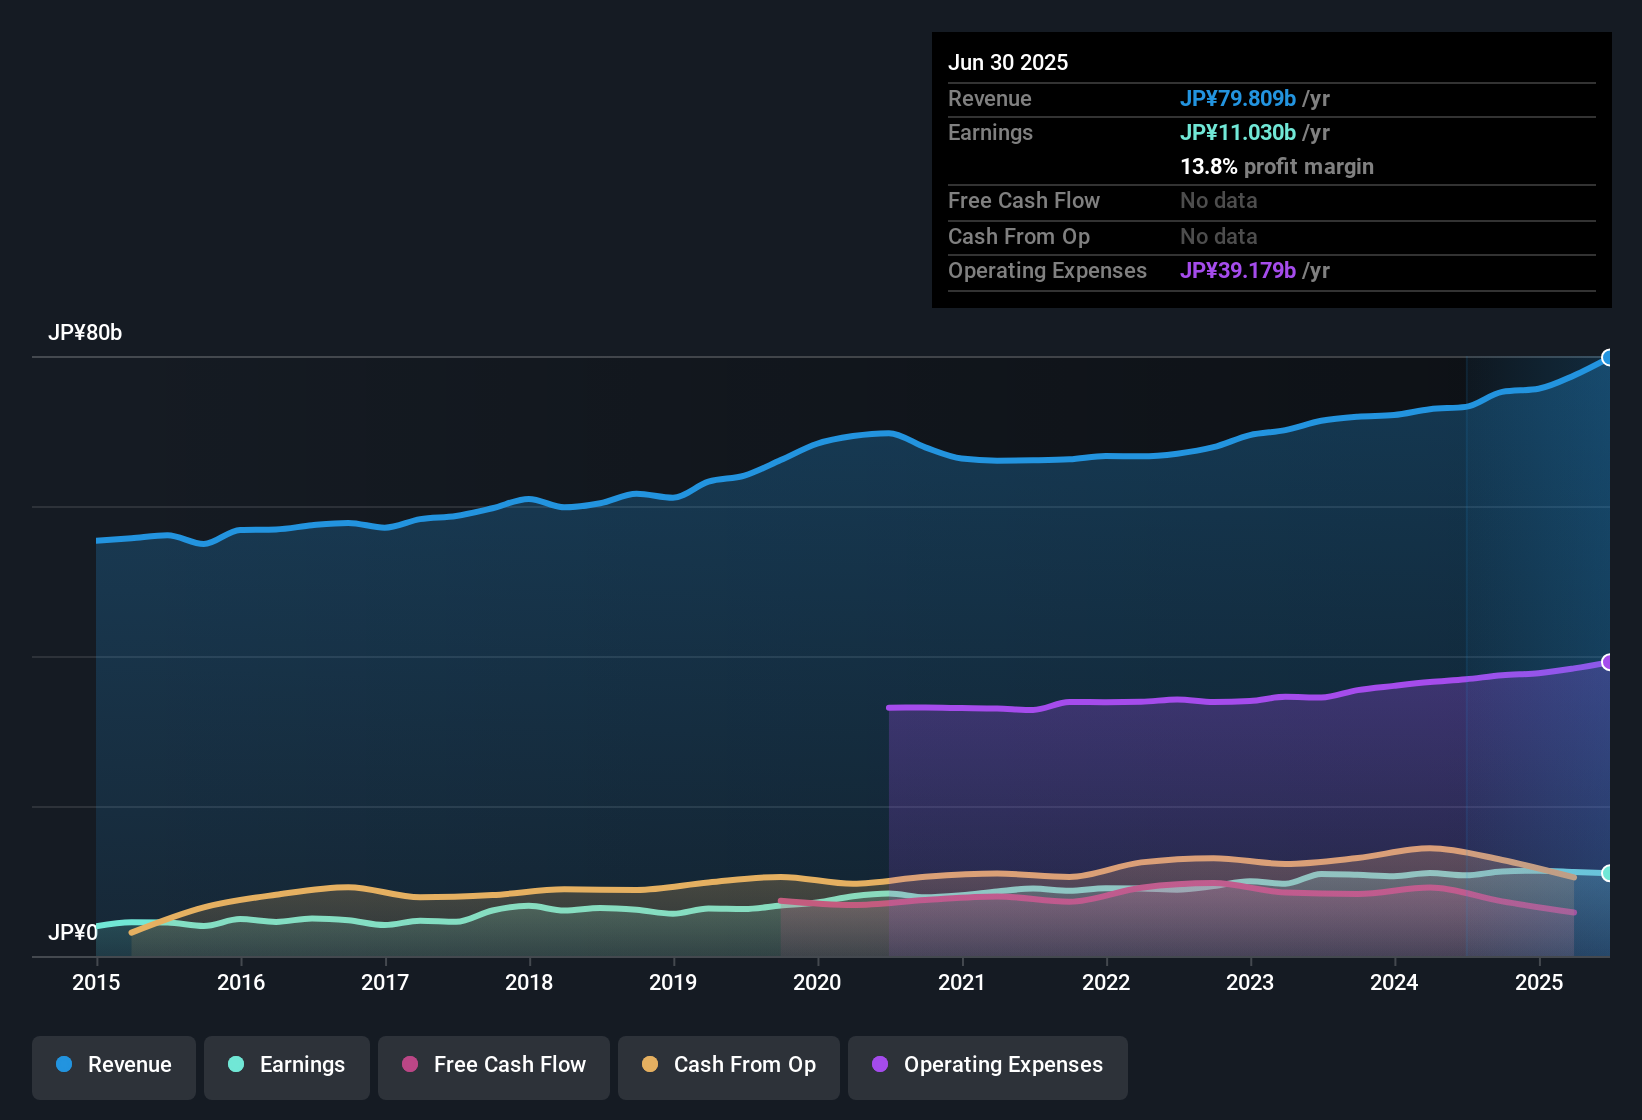Click the Revenue endpoint marker on the chart

[x=1608, y=357]
